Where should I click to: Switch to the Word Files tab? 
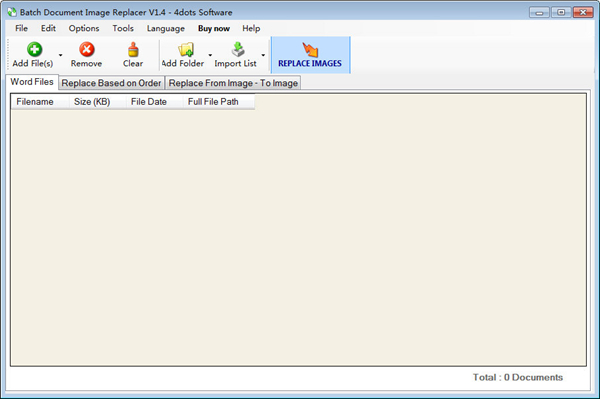click(x=32, y=82)
